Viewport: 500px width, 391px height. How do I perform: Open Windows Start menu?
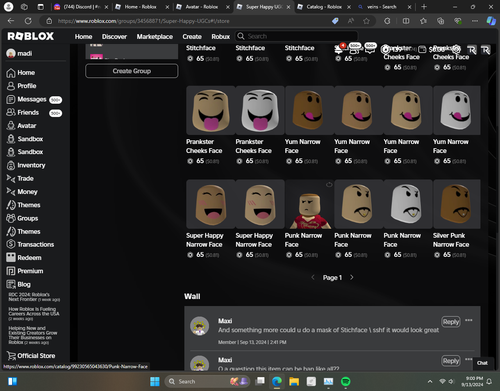click(155, 381)
